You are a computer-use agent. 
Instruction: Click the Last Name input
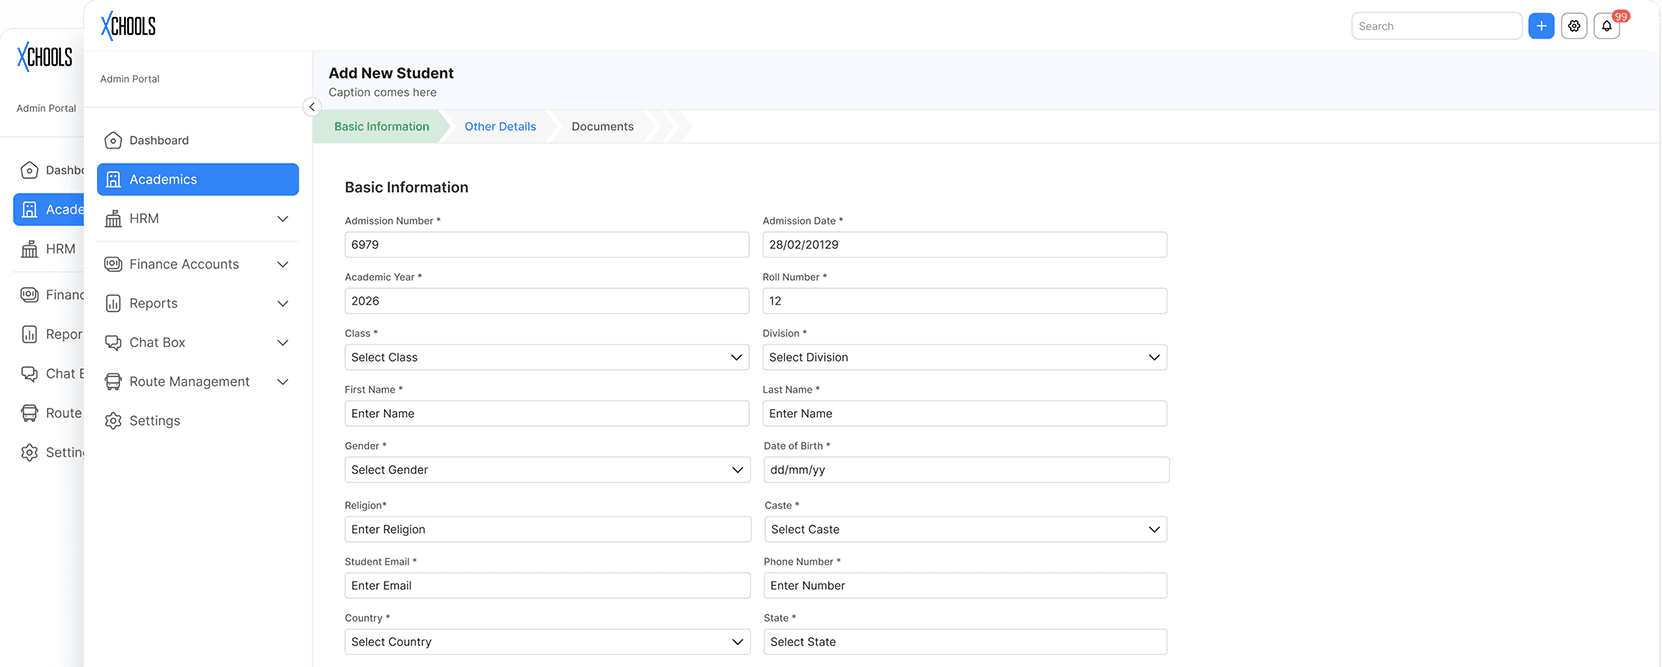[965, 413]
